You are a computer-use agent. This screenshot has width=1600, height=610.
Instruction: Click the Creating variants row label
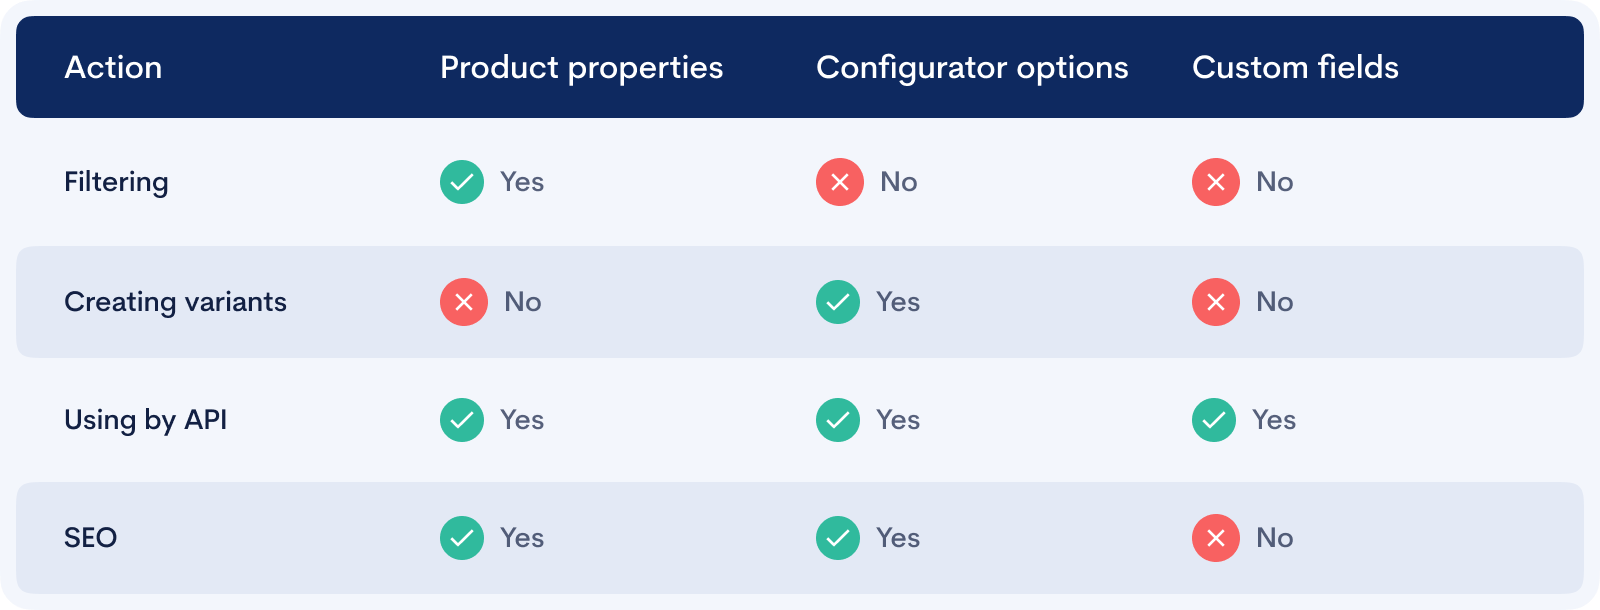pos(175,303)
